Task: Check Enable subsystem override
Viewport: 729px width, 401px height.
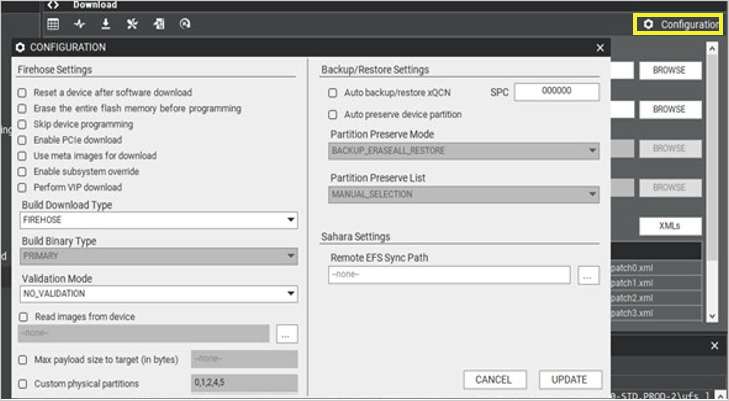Action: [x=22, y=172]
